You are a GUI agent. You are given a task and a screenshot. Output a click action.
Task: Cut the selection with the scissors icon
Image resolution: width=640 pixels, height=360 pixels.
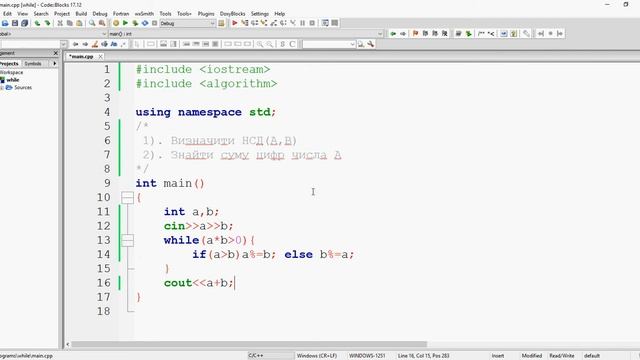pos(60,23)
